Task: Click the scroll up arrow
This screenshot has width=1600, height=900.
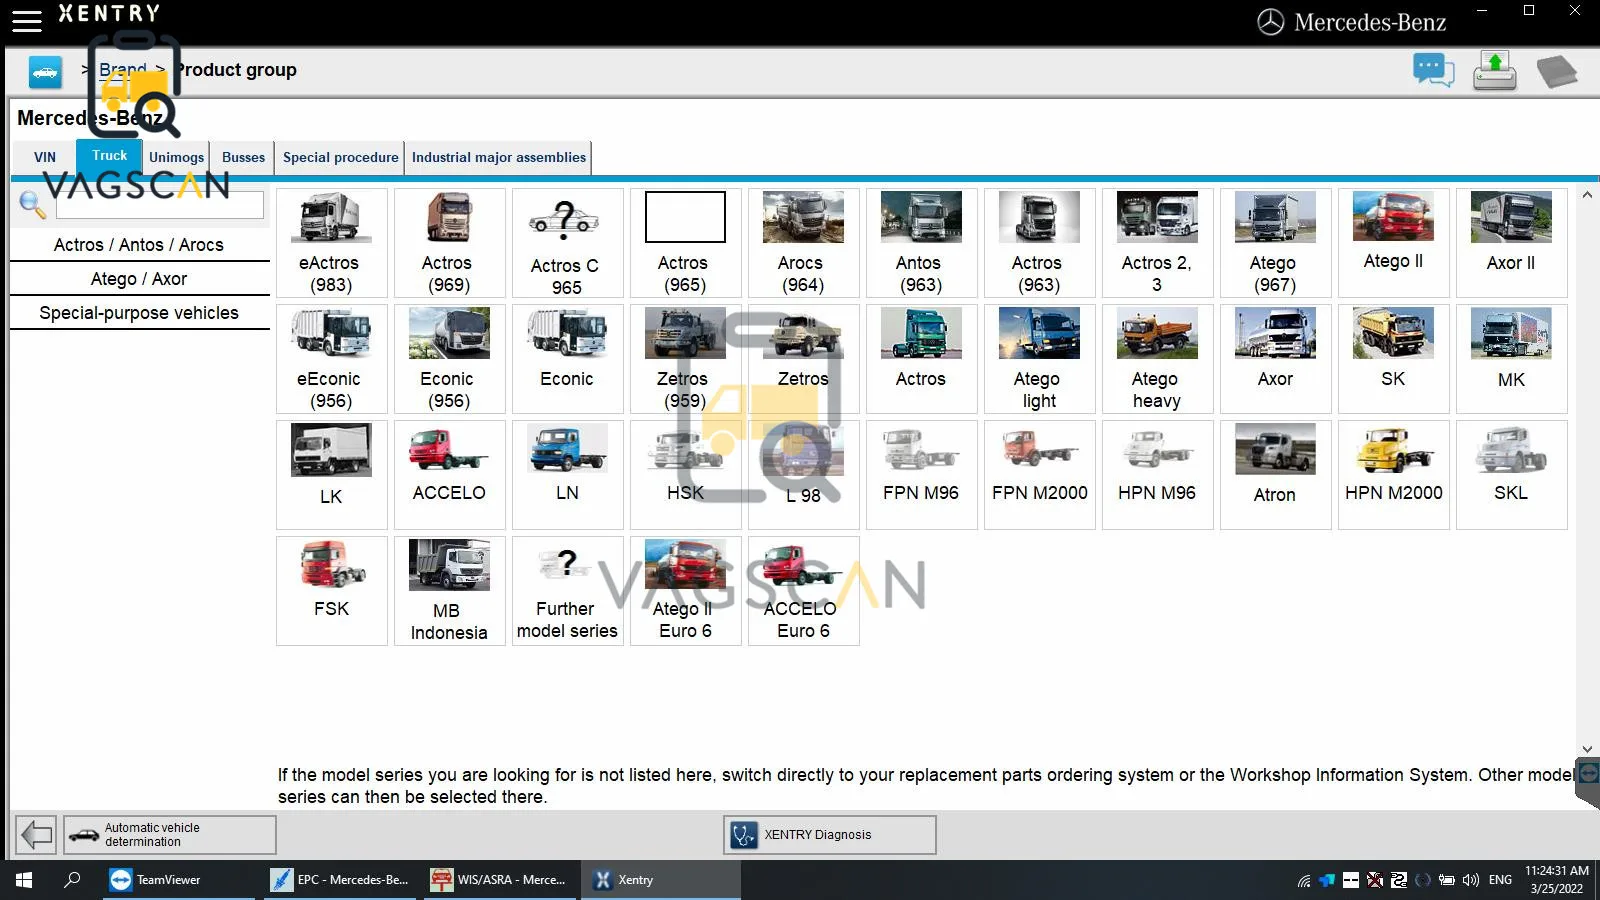Action: click(x=1587, y=195)
